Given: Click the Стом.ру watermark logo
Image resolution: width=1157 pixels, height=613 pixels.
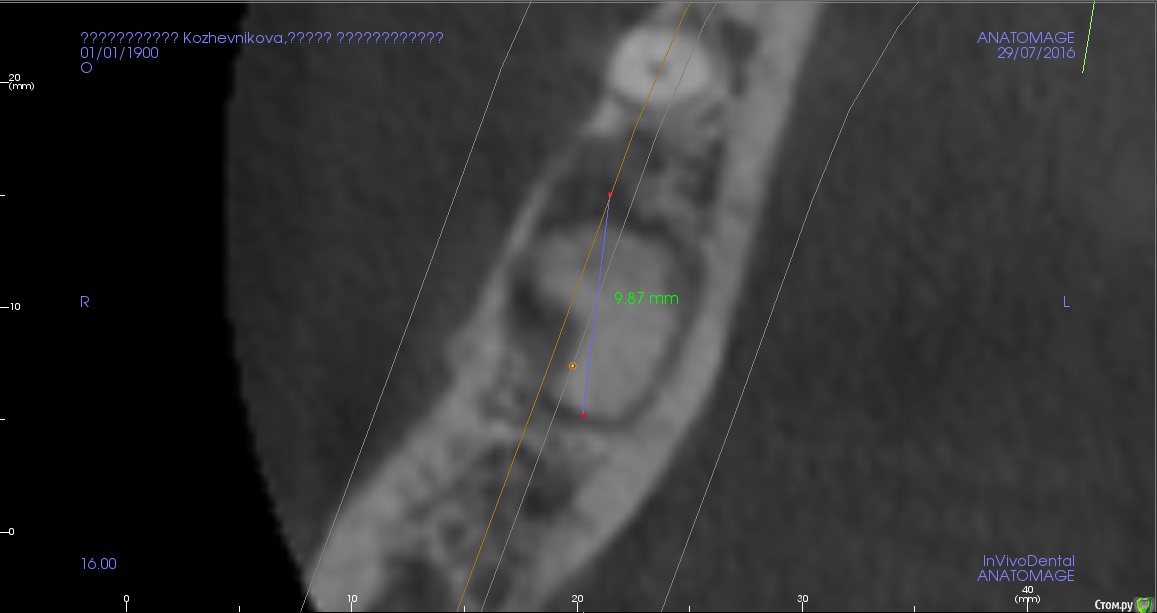Looking at the screenshot, I should click(1123, 604).
